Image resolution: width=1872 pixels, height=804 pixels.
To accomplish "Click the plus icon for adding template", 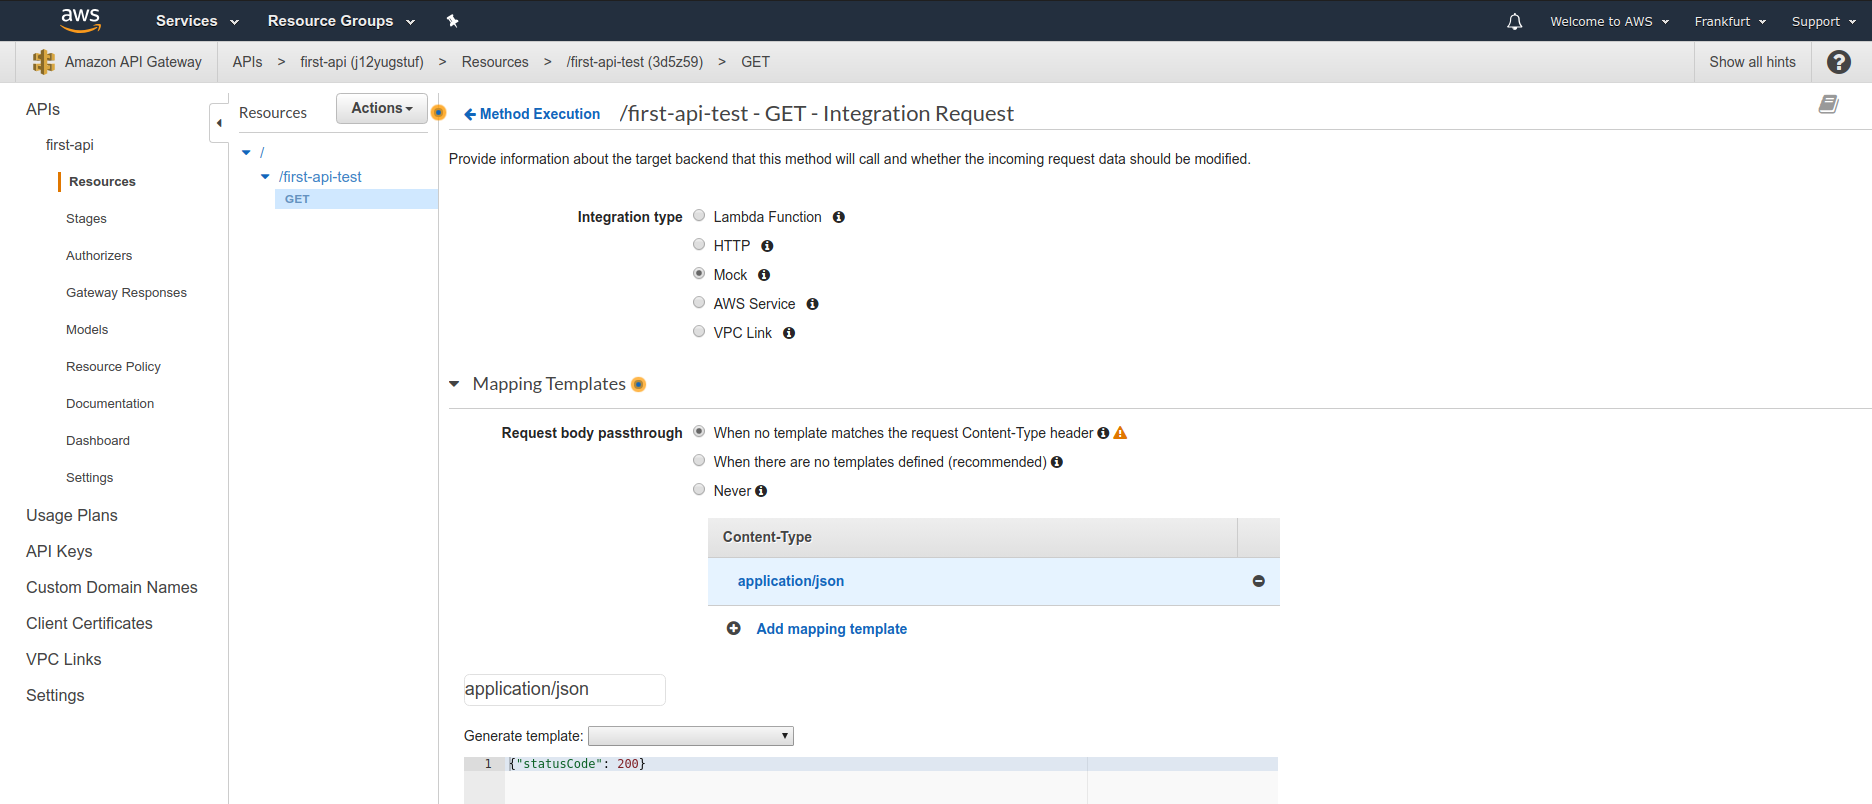I will (734, 629).
